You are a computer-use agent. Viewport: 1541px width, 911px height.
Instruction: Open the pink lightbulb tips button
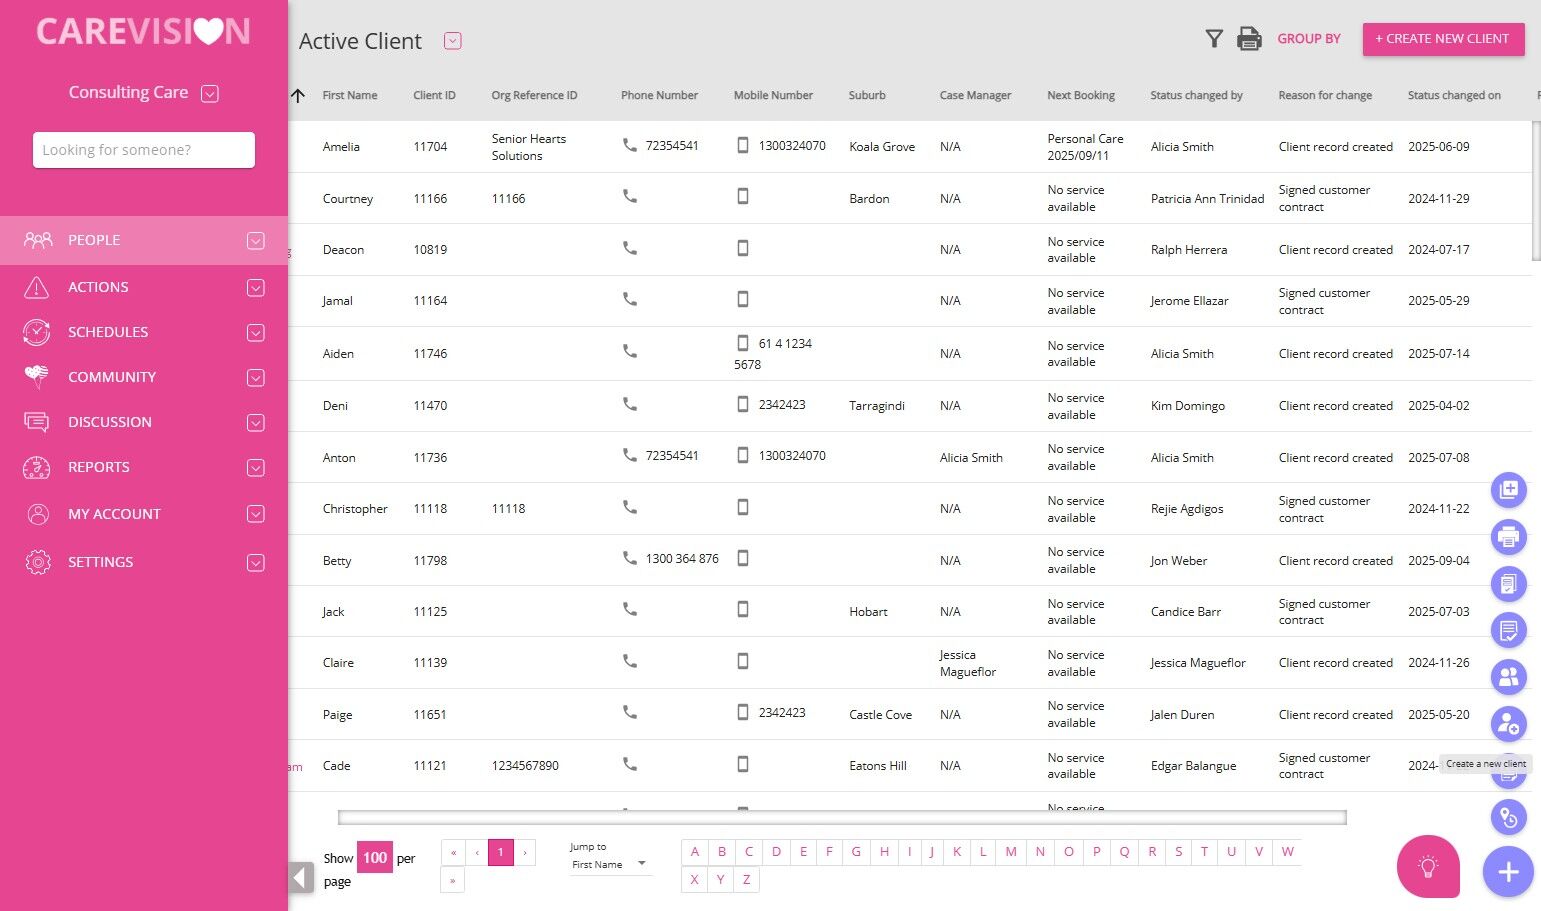point(1428,866)
